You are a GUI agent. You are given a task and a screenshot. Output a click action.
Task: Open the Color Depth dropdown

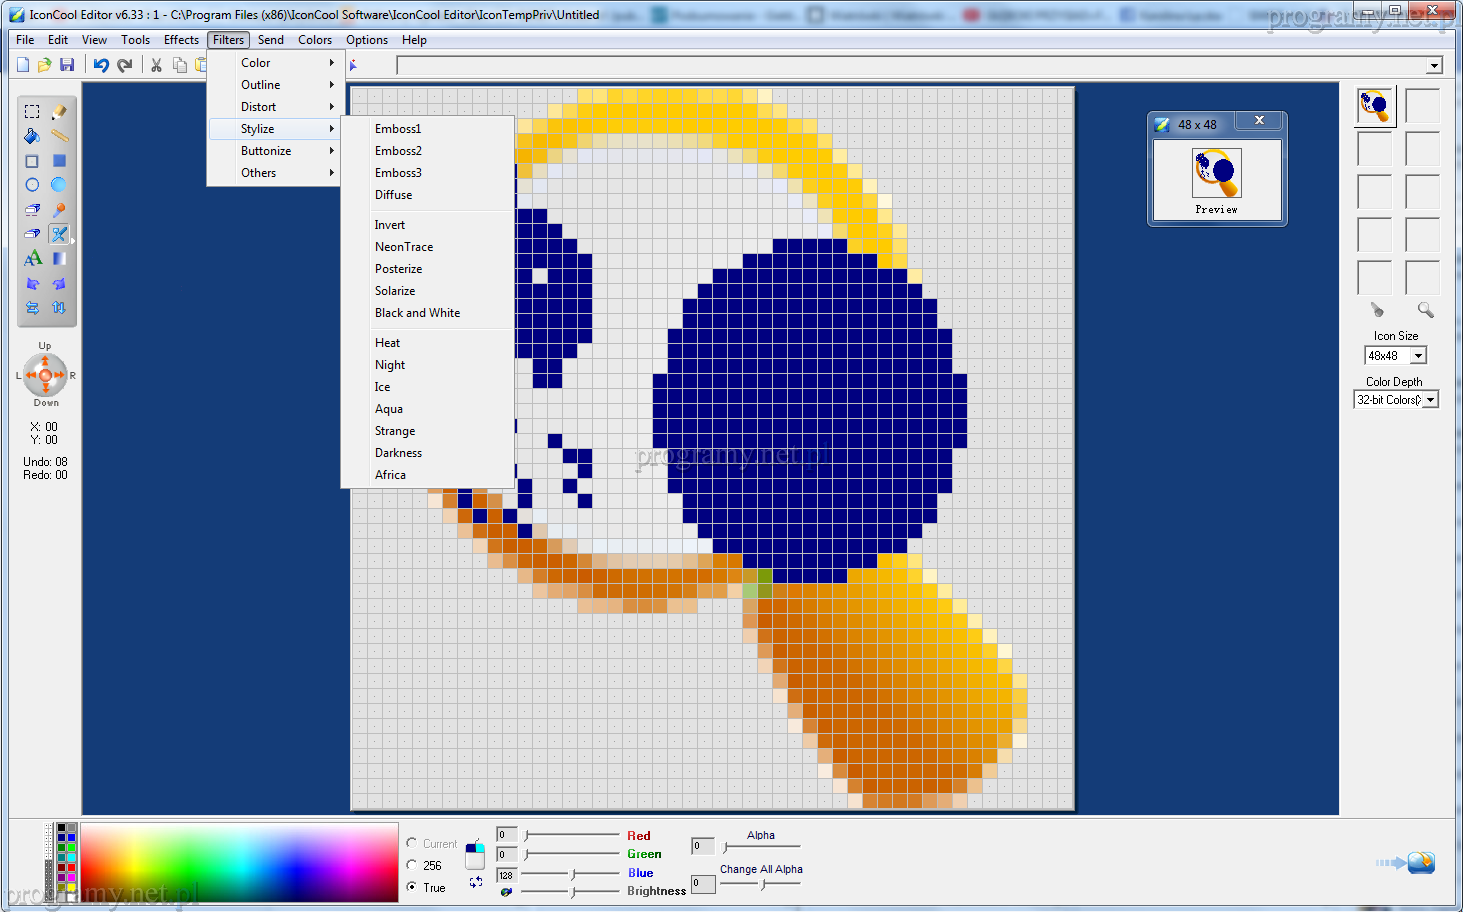pyautogui.click(x=1430, y=400)
